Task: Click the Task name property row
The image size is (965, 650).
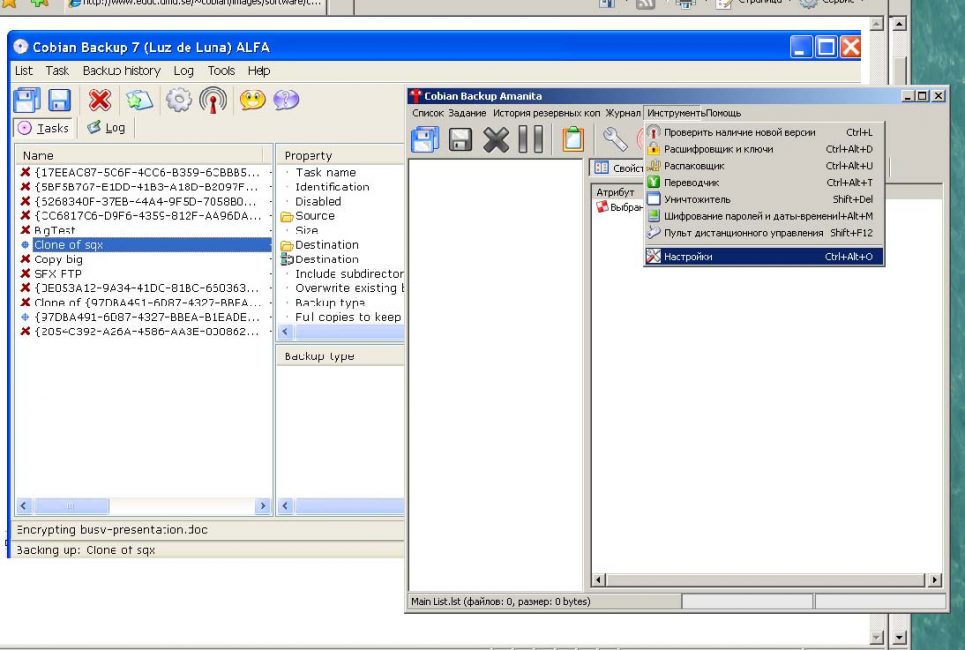Action: coord(341,172)
